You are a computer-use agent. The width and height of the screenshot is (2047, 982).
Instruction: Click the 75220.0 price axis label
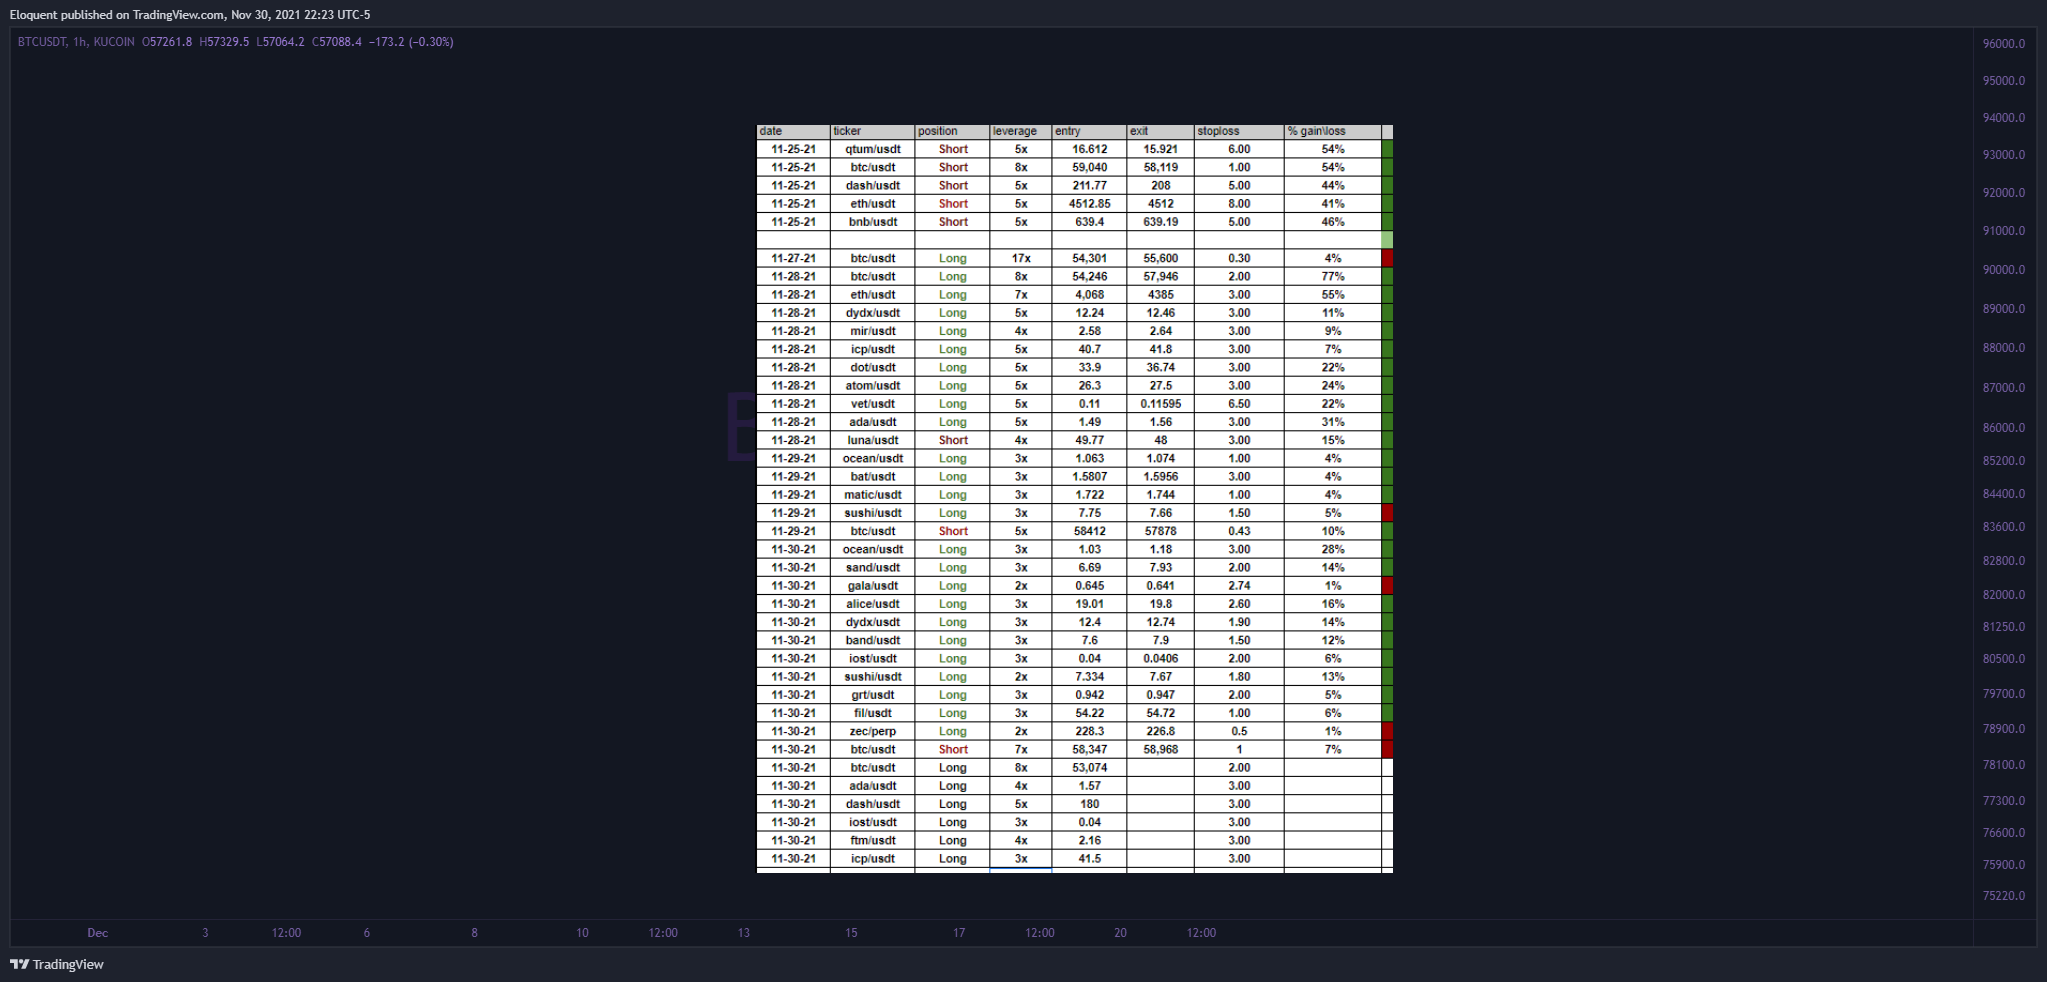(x=2004, y=896)
